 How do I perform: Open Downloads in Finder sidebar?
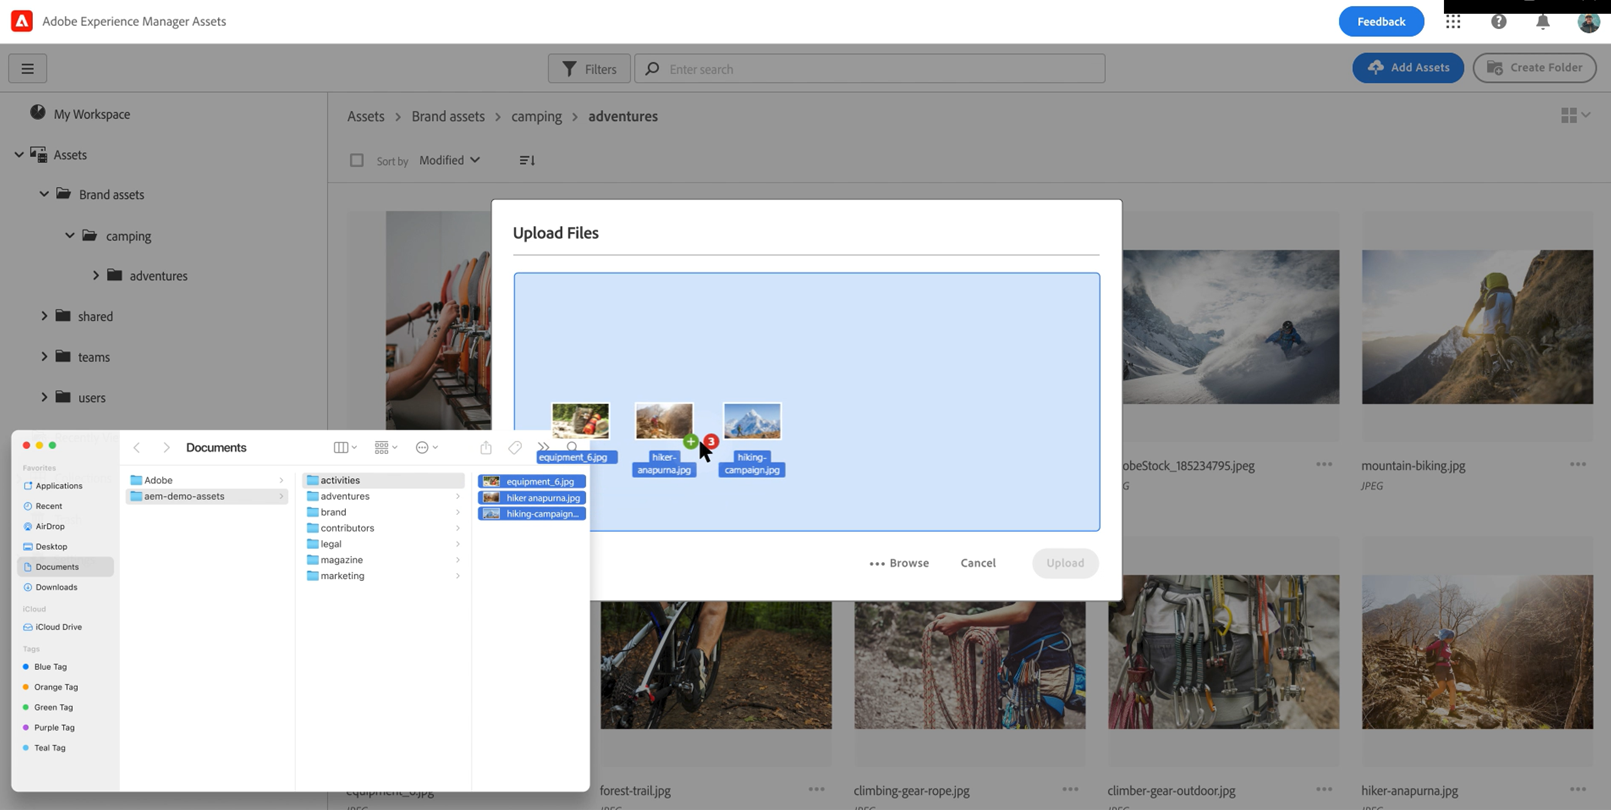56,587
